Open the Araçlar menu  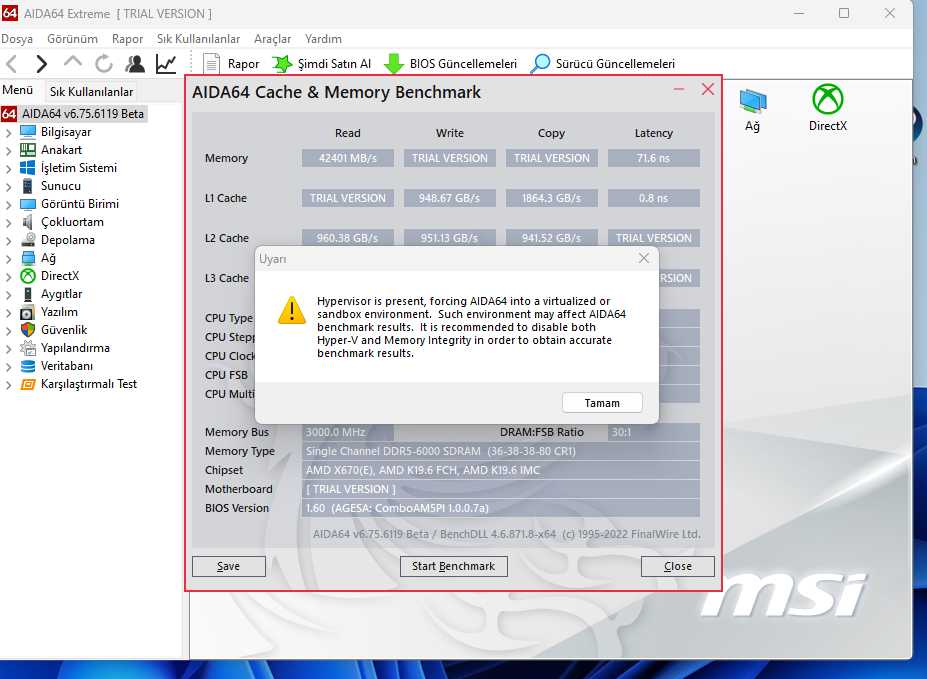pyautogui.click(x=273, y=39)
